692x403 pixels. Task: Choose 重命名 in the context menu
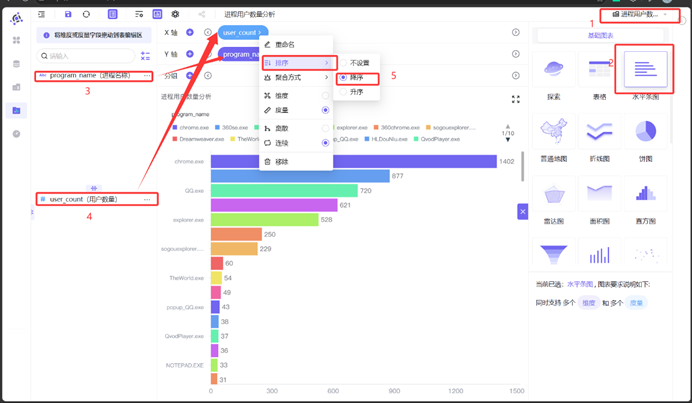pyautogui.click(x=296, y=45)
